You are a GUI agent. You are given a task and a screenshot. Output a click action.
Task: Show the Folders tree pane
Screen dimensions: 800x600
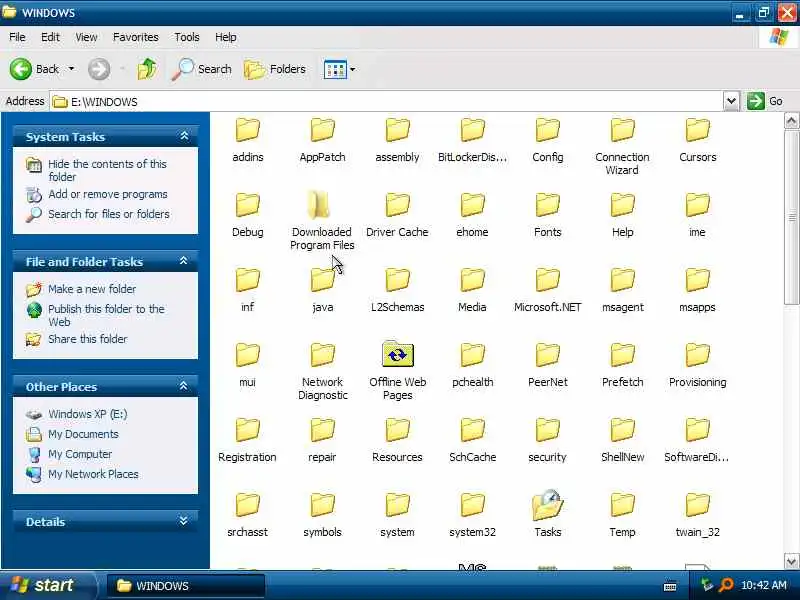(275, 69)
